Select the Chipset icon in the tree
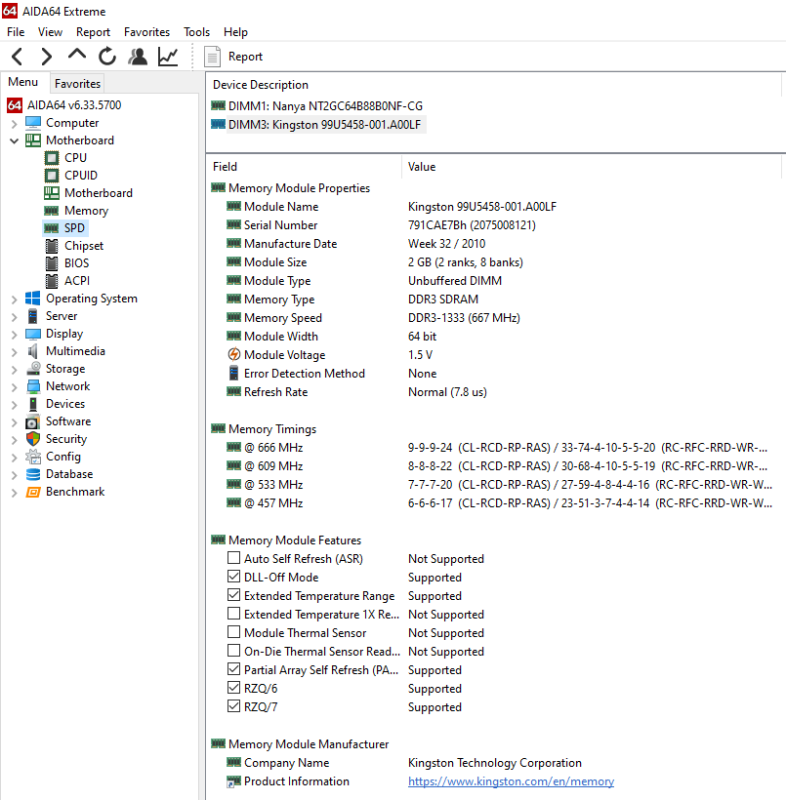 [x=52, y=246]
